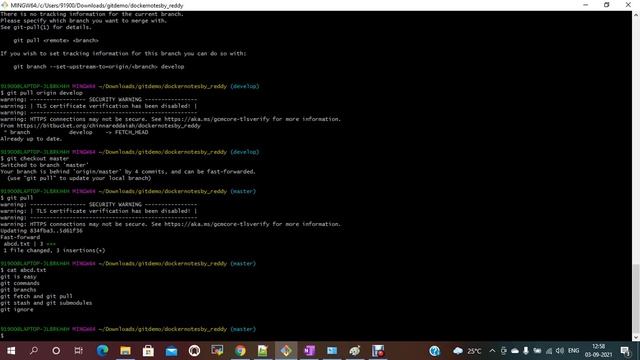This screenshot has height=360, width=640.
Task: Open Google Chrome from the taskbar
Action: pos(240,351)
